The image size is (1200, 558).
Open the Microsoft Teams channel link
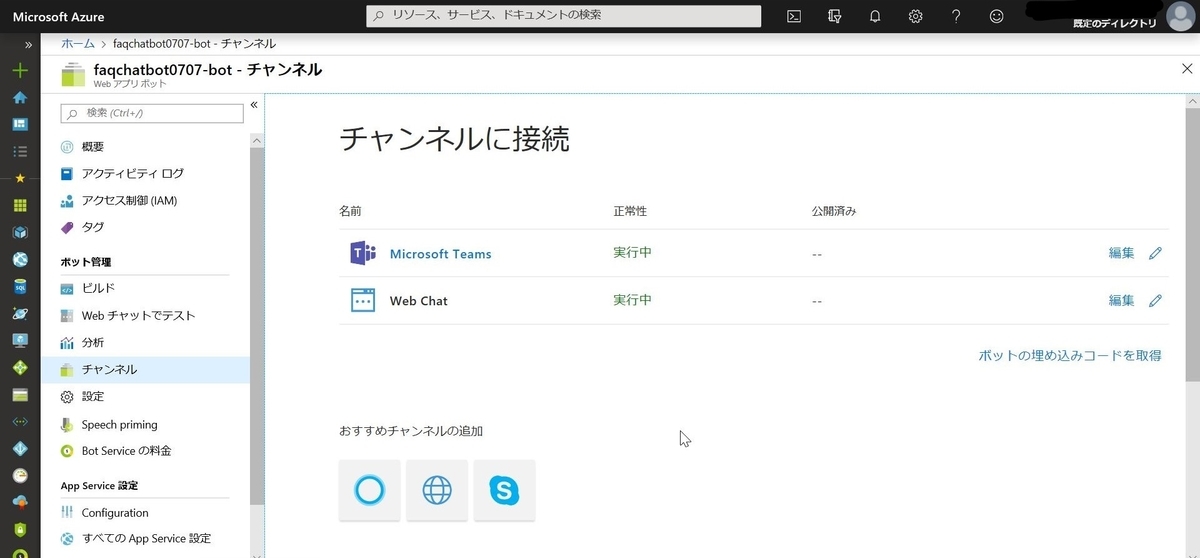(440, 254)
